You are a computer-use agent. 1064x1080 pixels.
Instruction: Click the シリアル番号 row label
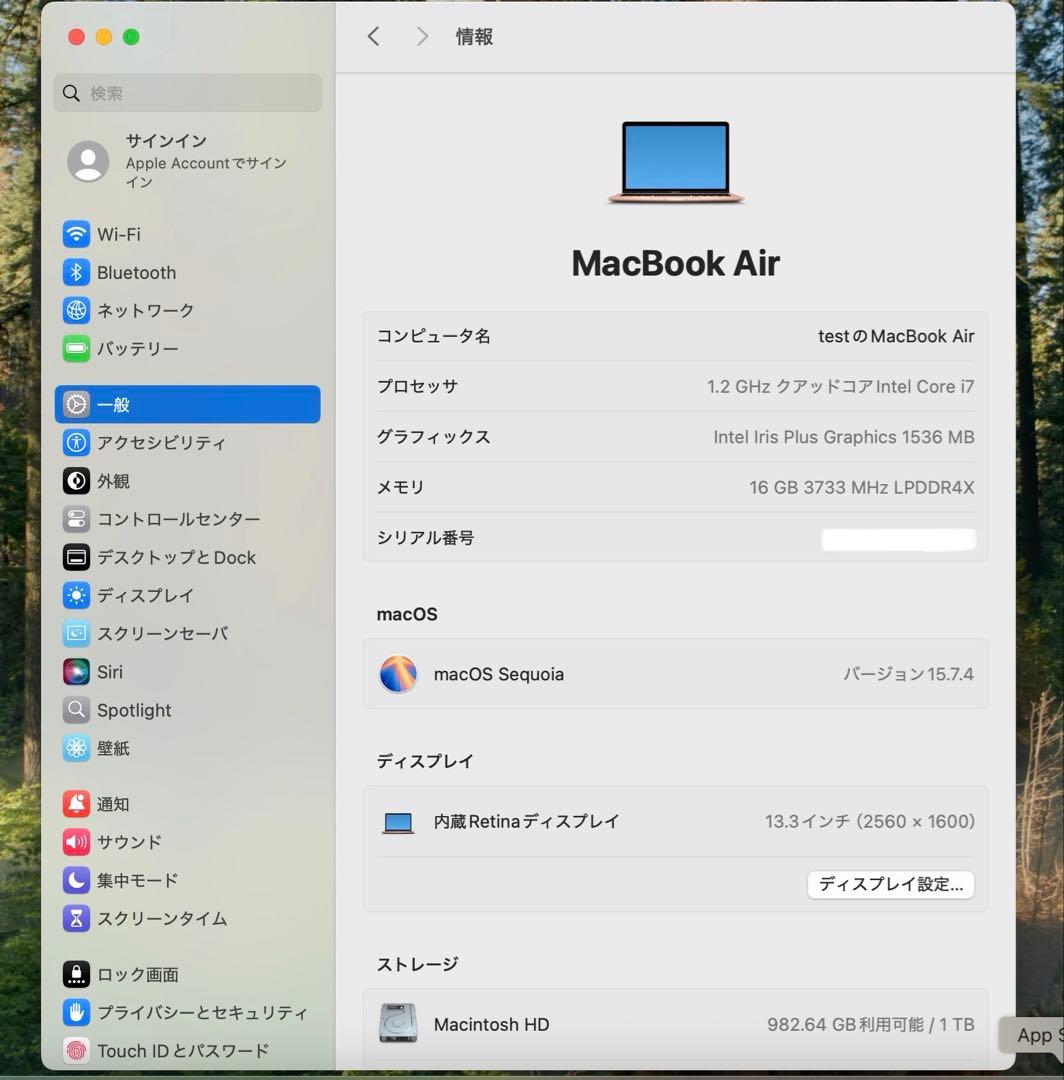coord(426,537)
